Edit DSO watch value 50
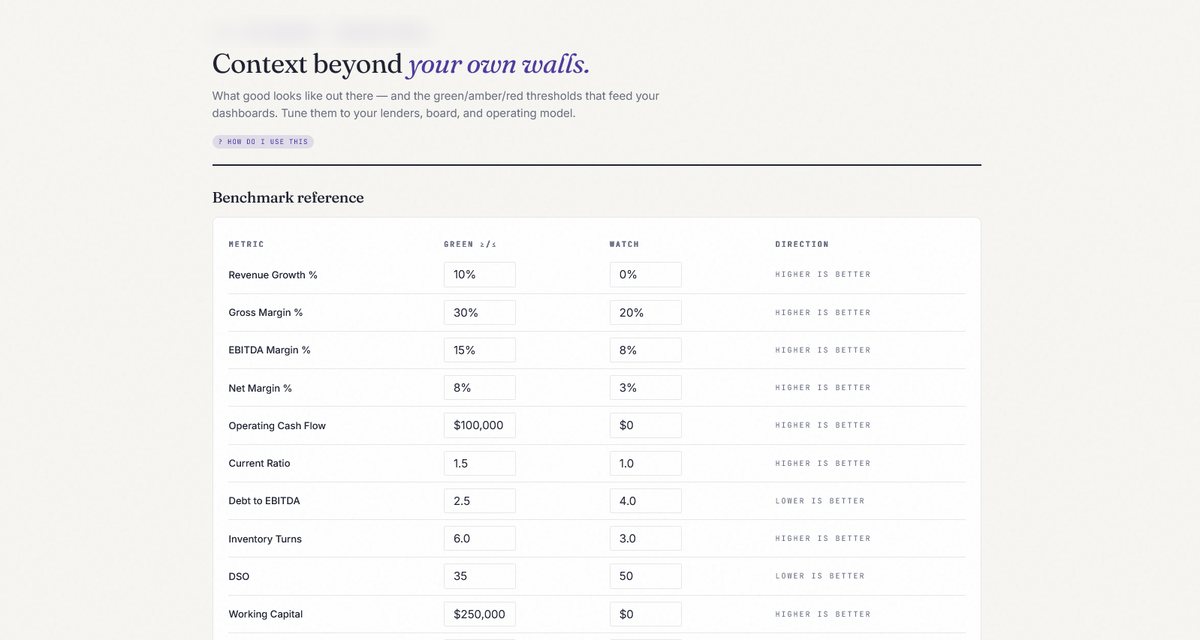The image size is (1200, 640). pyautogui.click(x=646, y=577)
